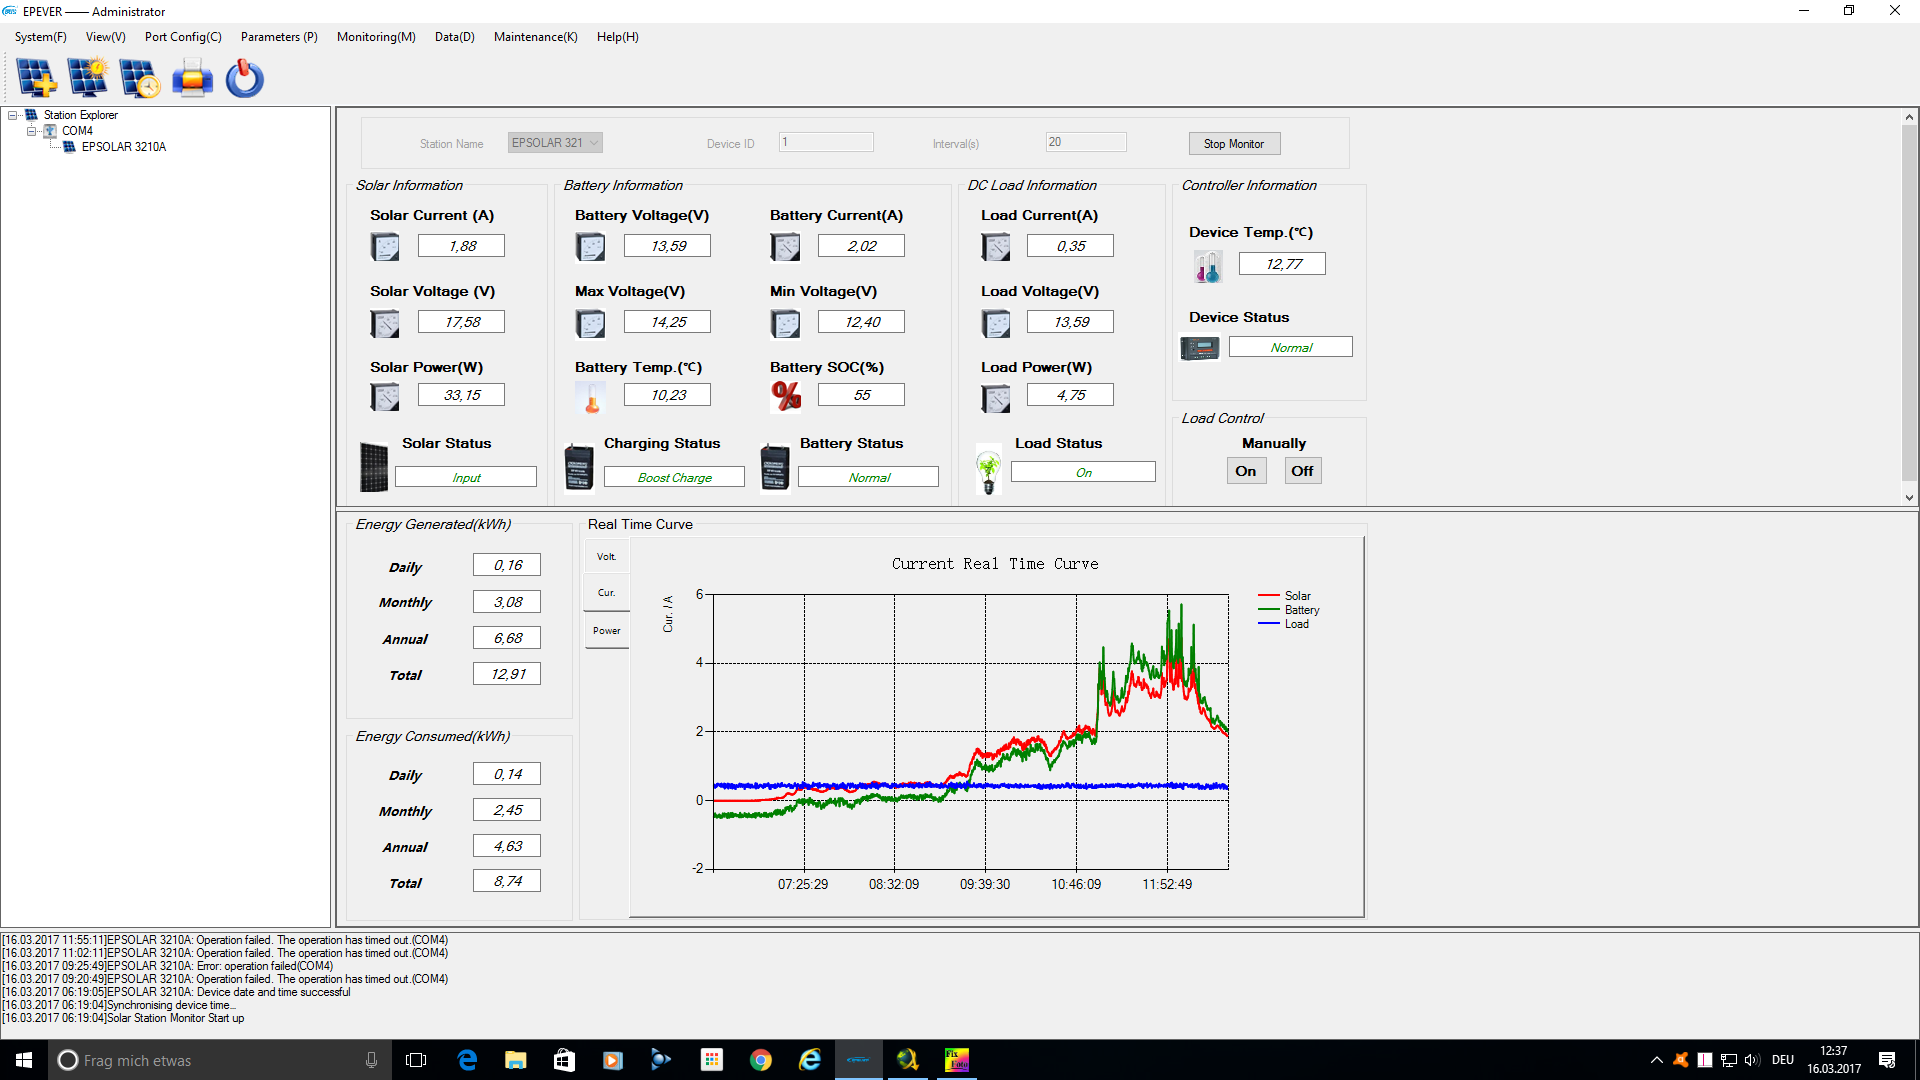The image size is (1920, 1080).
Task: Collapse the COM4 tree node
Action: click(x=32, y=131)
